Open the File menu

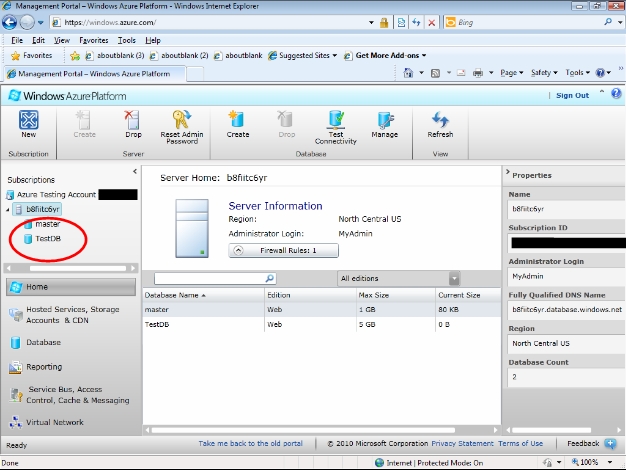[x=17, y=40]
